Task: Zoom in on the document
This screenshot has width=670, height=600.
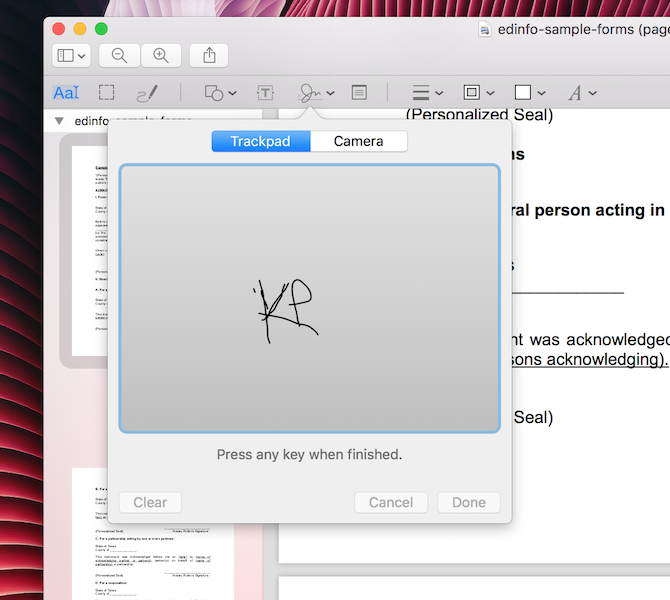Action: click(161, 56)
